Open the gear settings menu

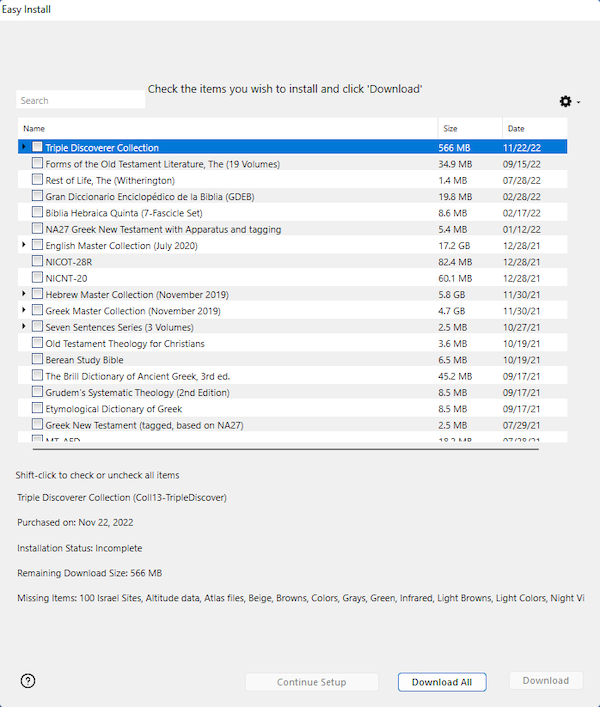[566, 101]
